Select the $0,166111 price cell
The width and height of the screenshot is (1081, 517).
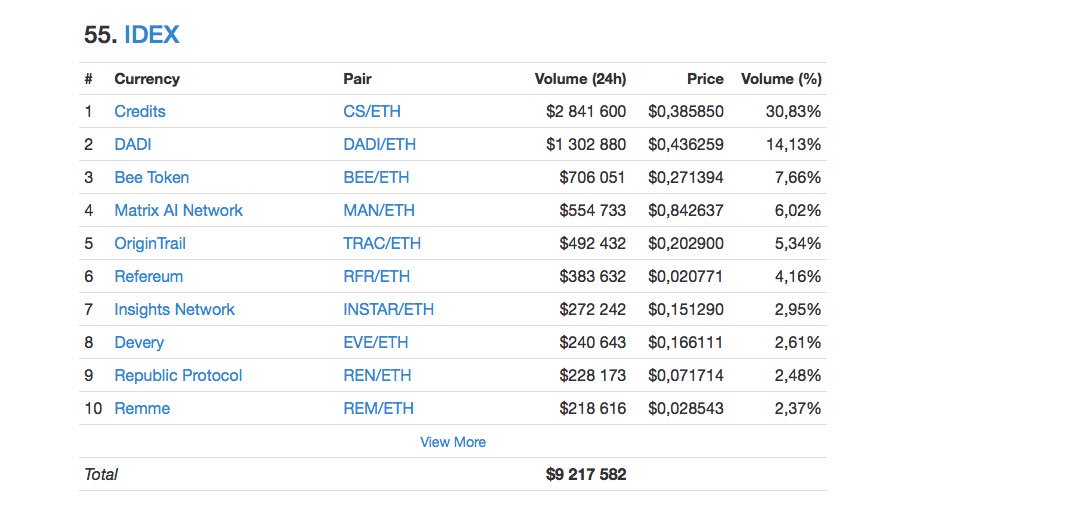[686, 343]
